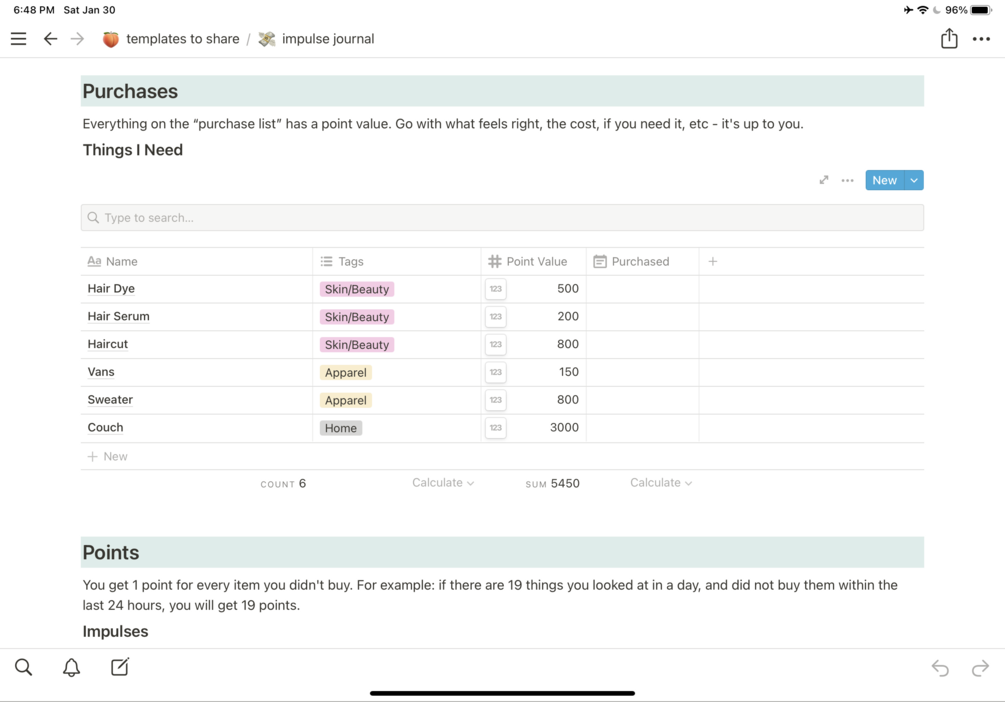Open the database as full page
1005x702 pixels.
(824, 180)
